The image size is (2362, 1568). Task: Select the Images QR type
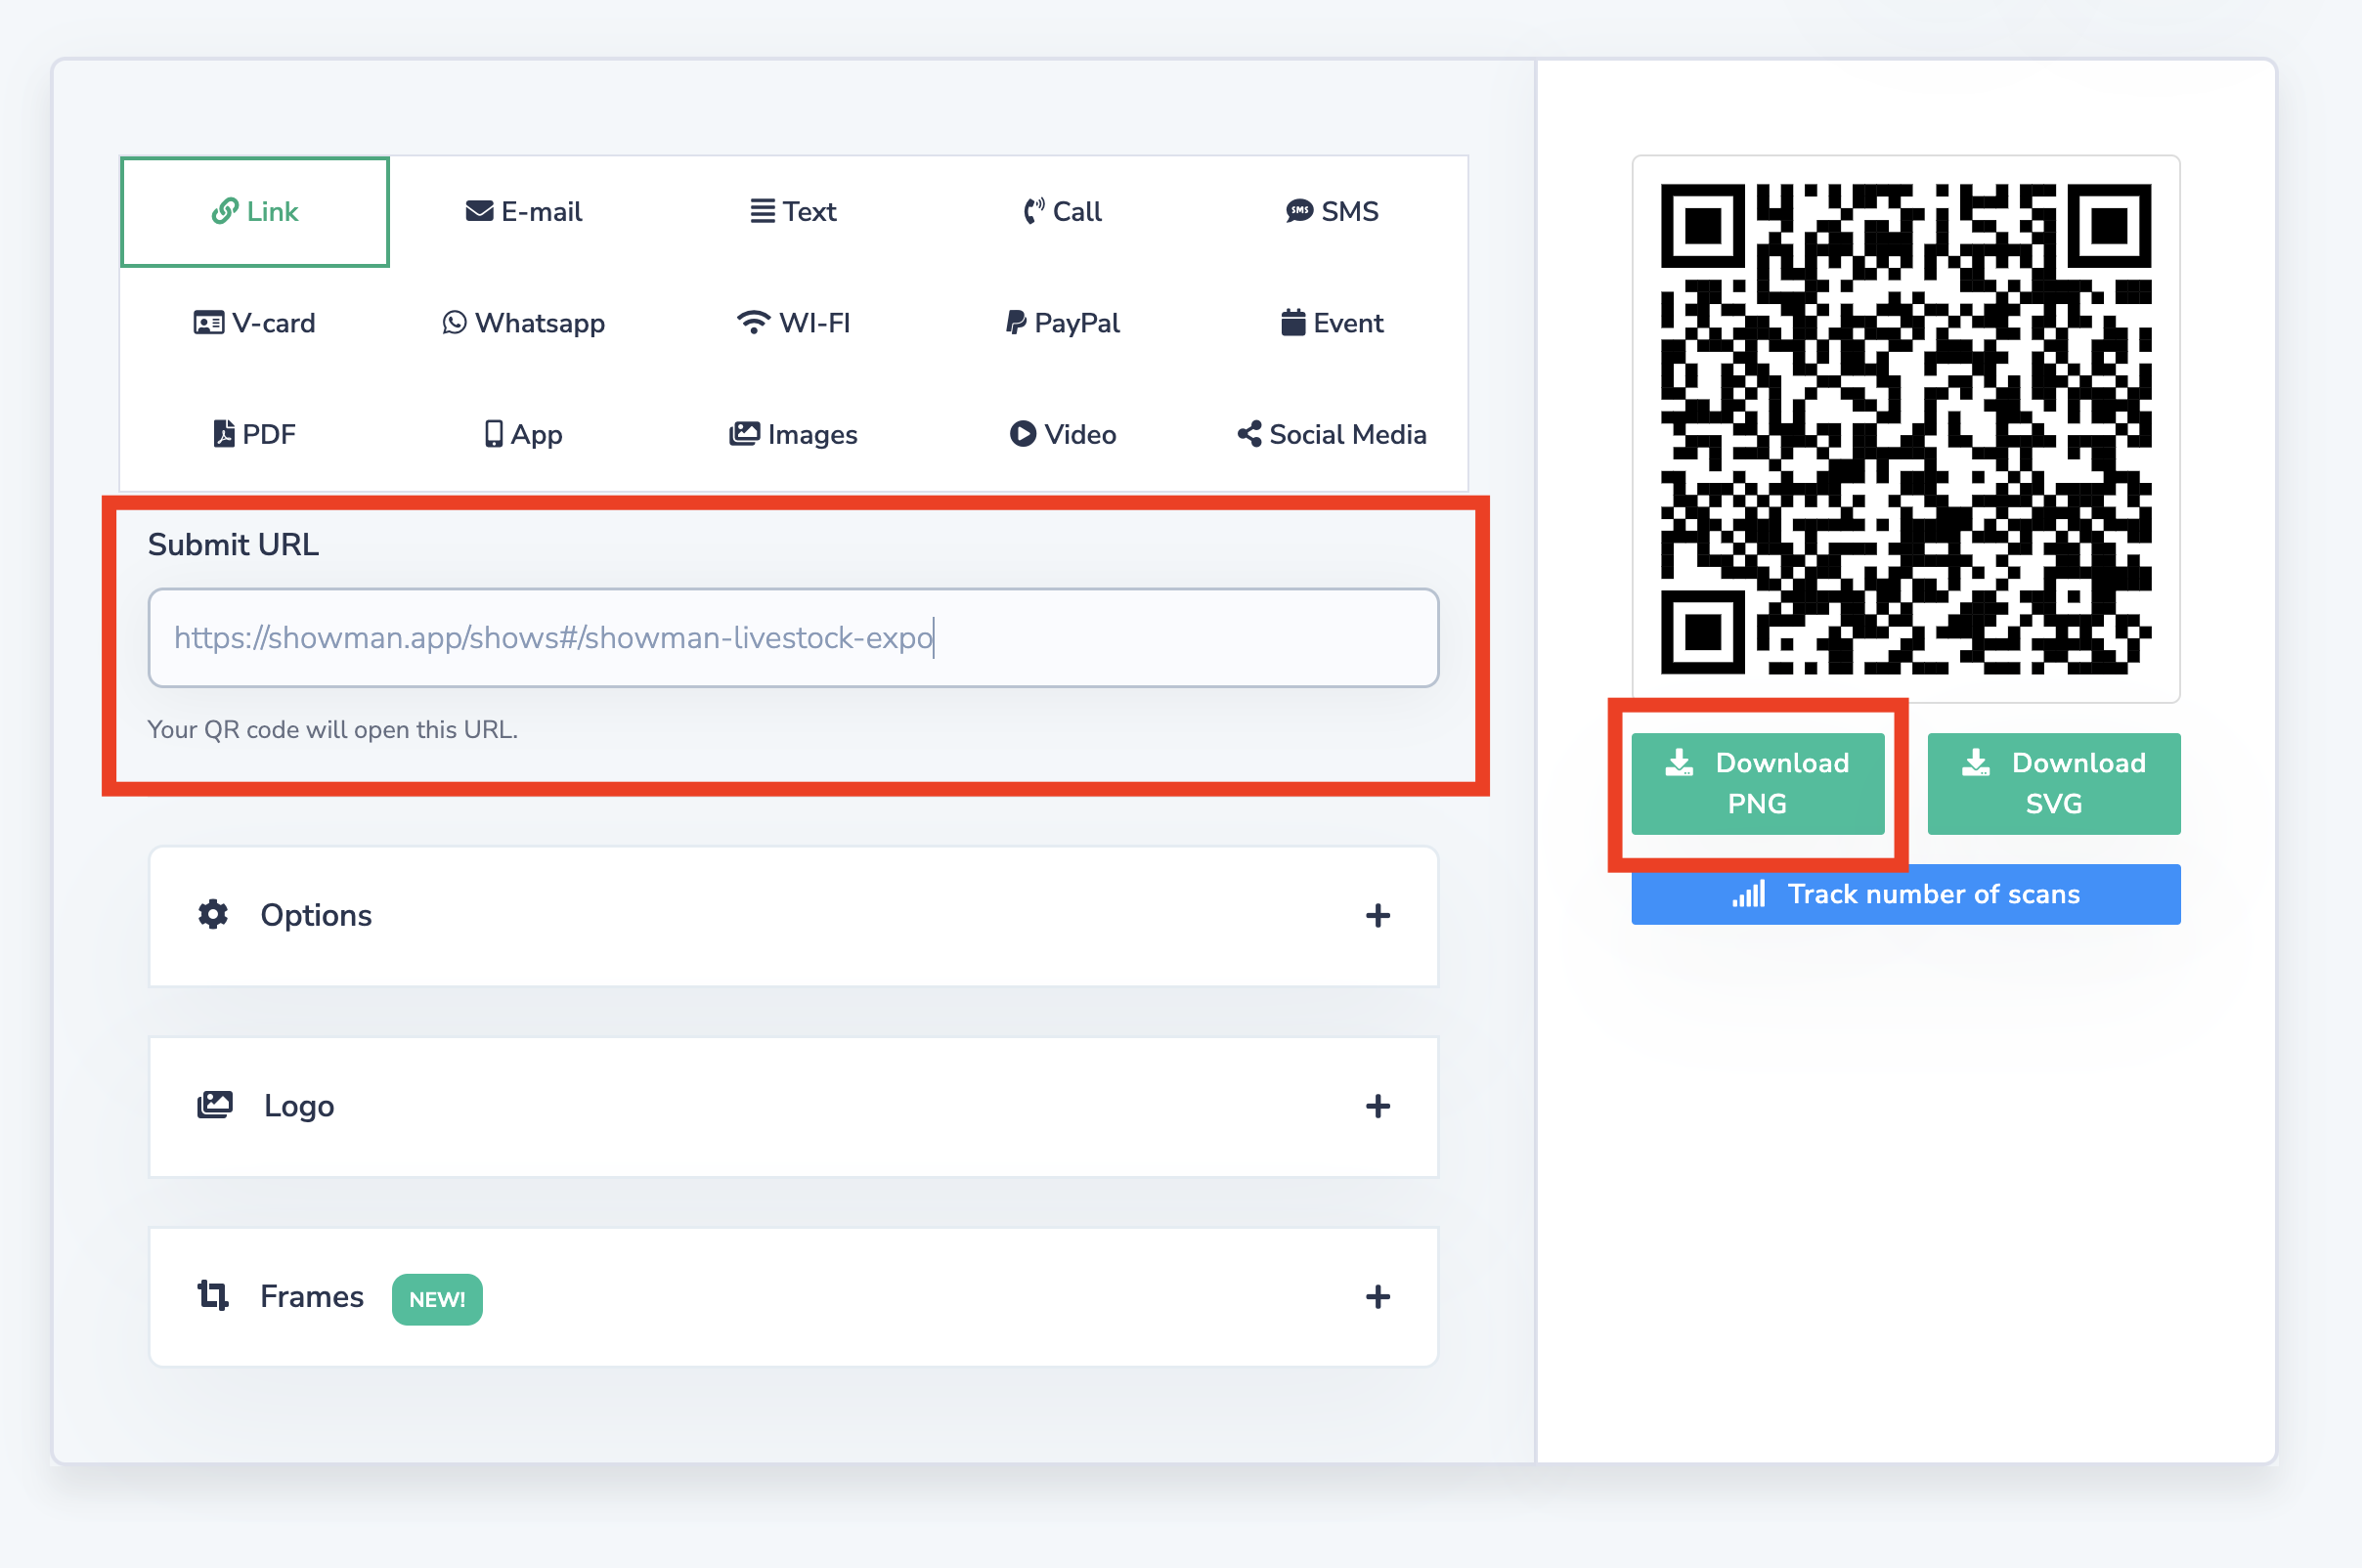[x=793, y=434]
